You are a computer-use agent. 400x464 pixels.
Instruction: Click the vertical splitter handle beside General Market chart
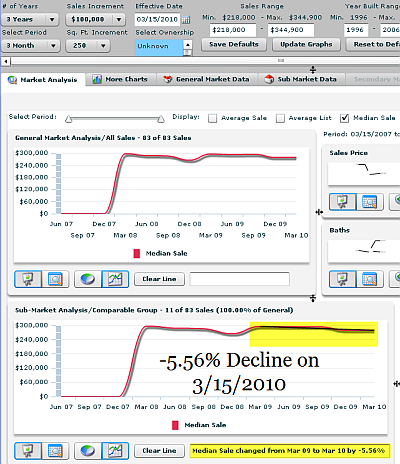click(319, 212)
